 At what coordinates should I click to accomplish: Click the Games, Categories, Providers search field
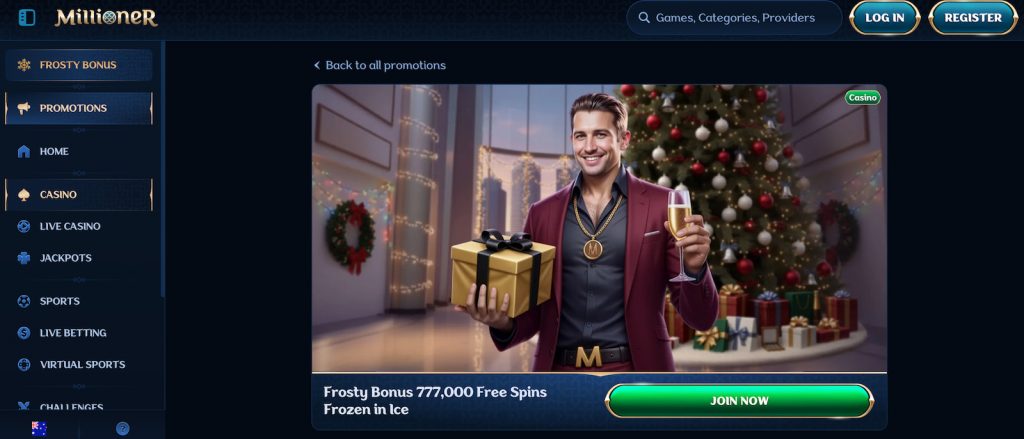pyautogui.click(x=734, y=18)
